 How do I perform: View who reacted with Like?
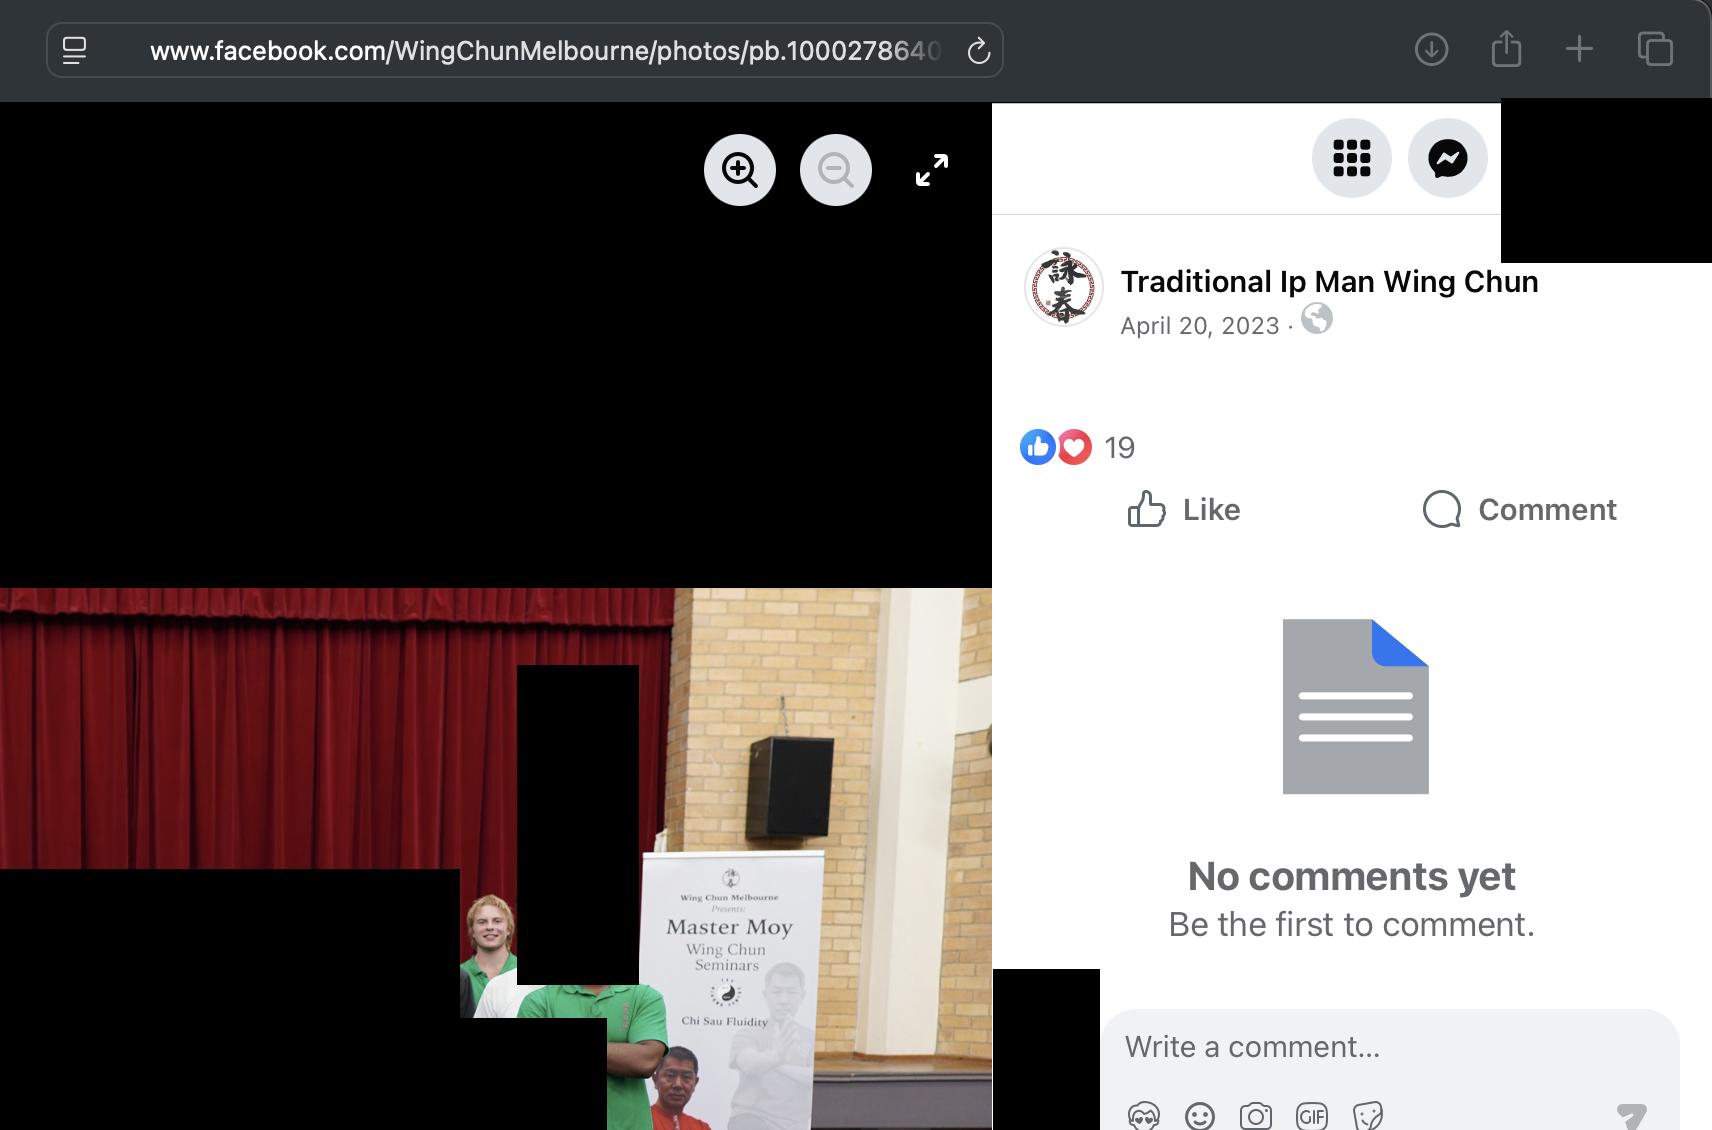(x=1038, y=447)
